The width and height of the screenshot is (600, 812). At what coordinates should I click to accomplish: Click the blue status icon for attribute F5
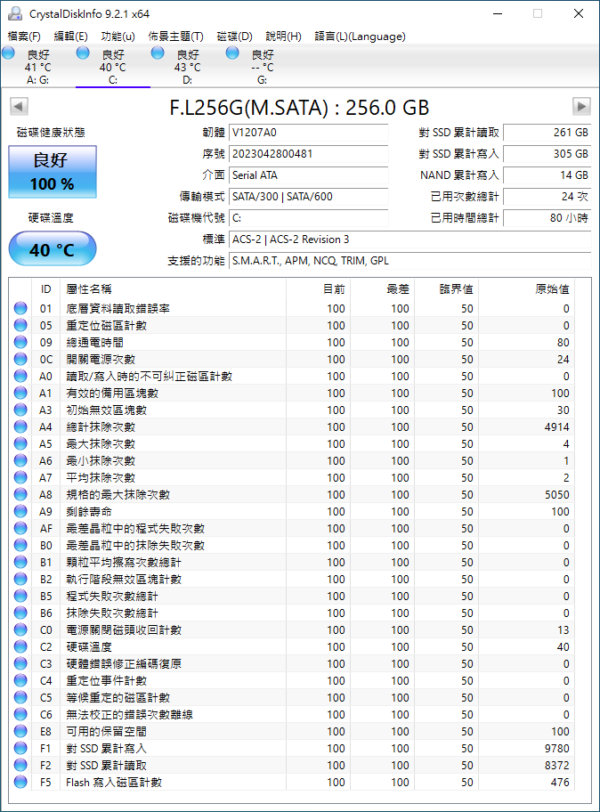click(x=21, y=782)
